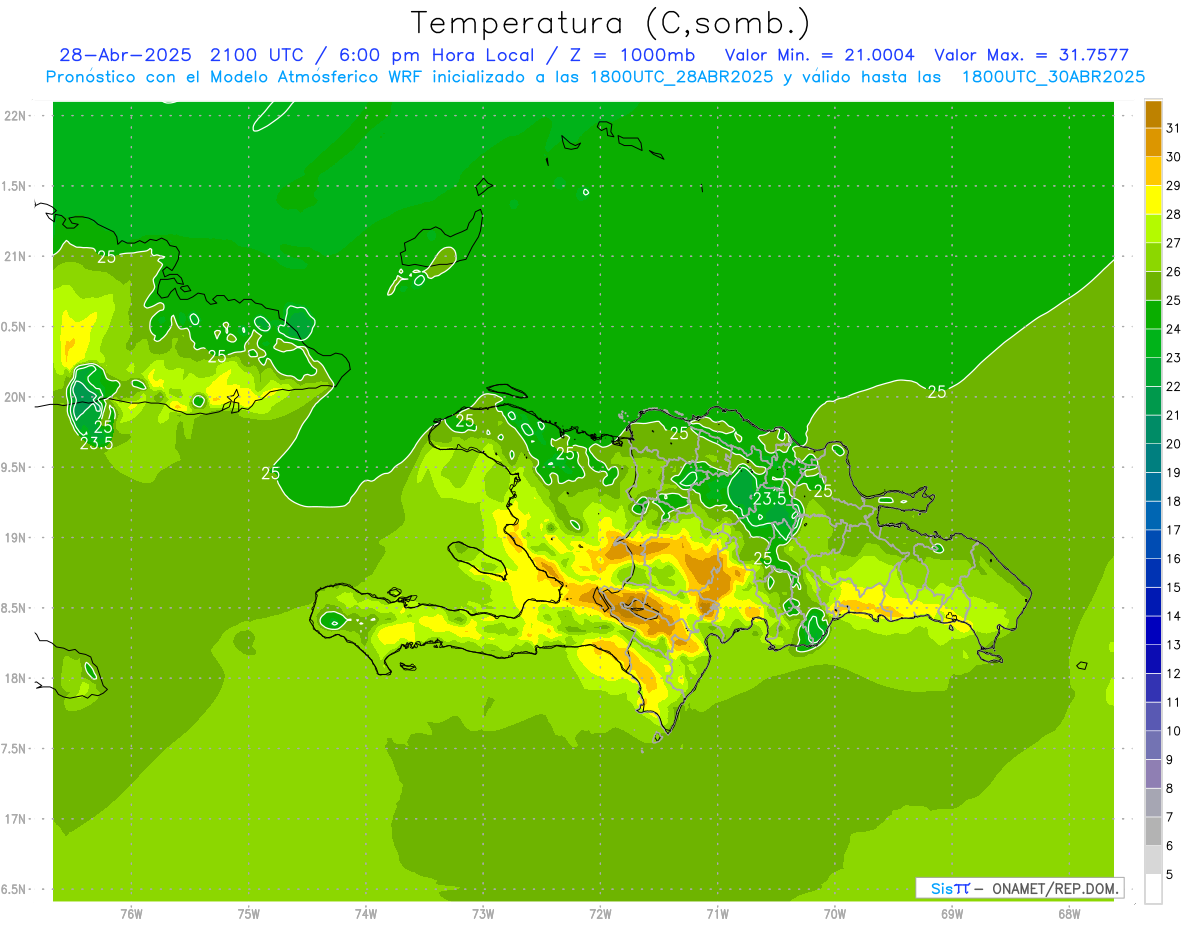Click 'Valor Min. = 21.0004' value

[820, 55]
